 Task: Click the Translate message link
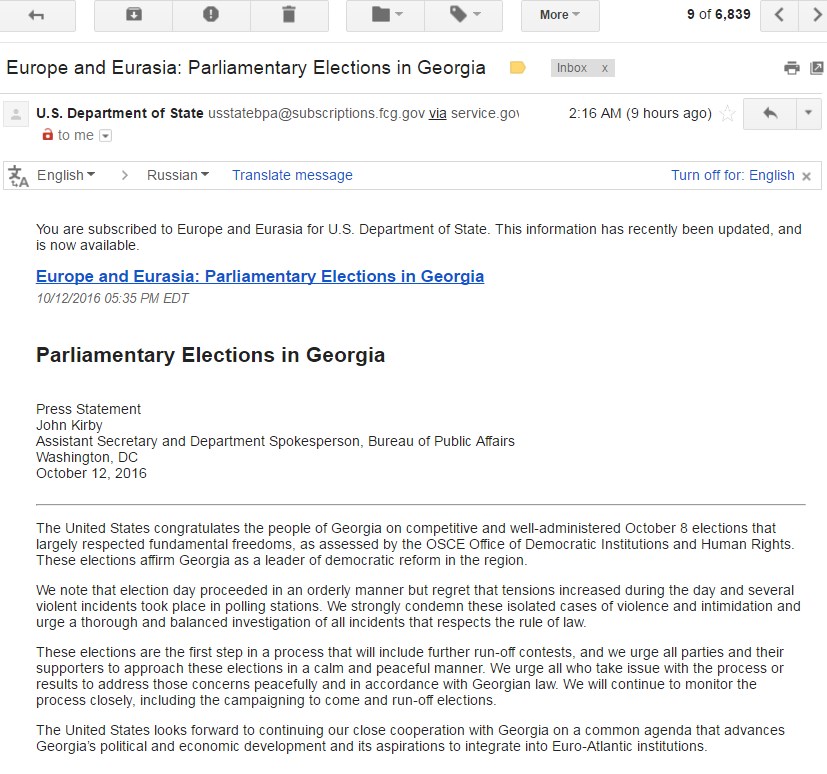292,175
